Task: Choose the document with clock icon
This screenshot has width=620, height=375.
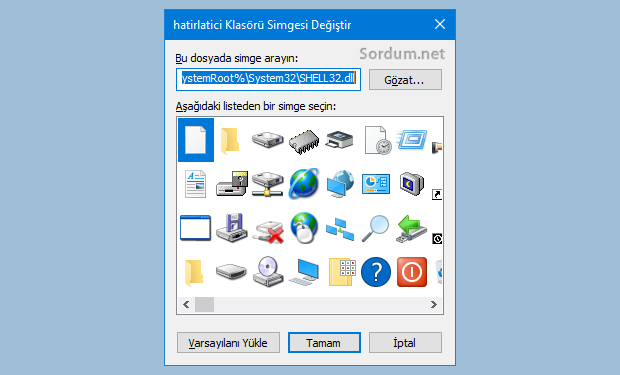Action: coord(378,140)
